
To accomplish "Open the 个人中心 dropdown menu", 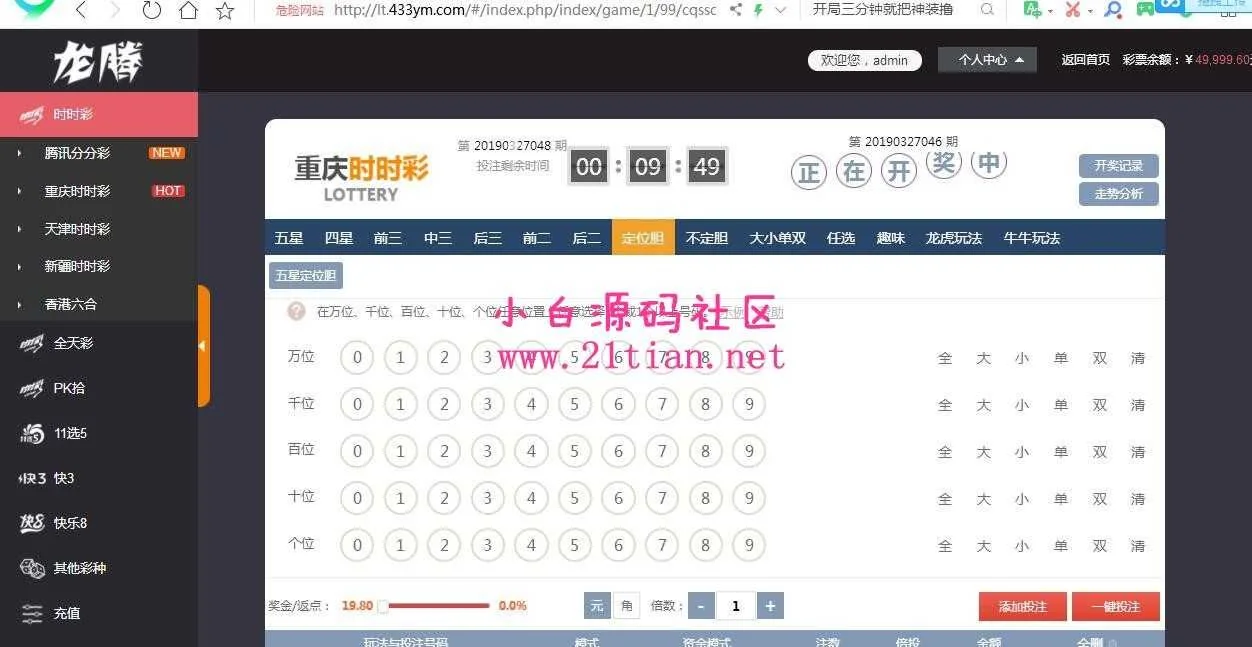I will click(x=987, y=60).
